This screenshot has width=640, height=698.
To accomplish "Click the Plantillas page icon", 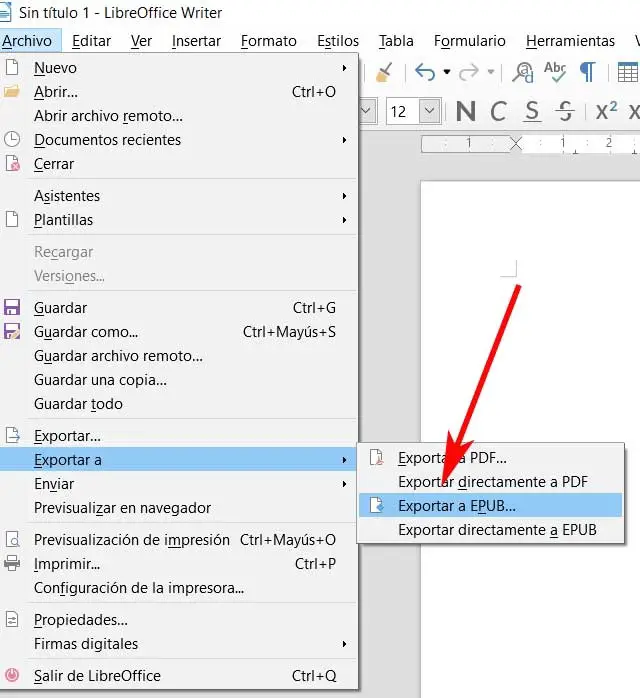I will 12,219.
